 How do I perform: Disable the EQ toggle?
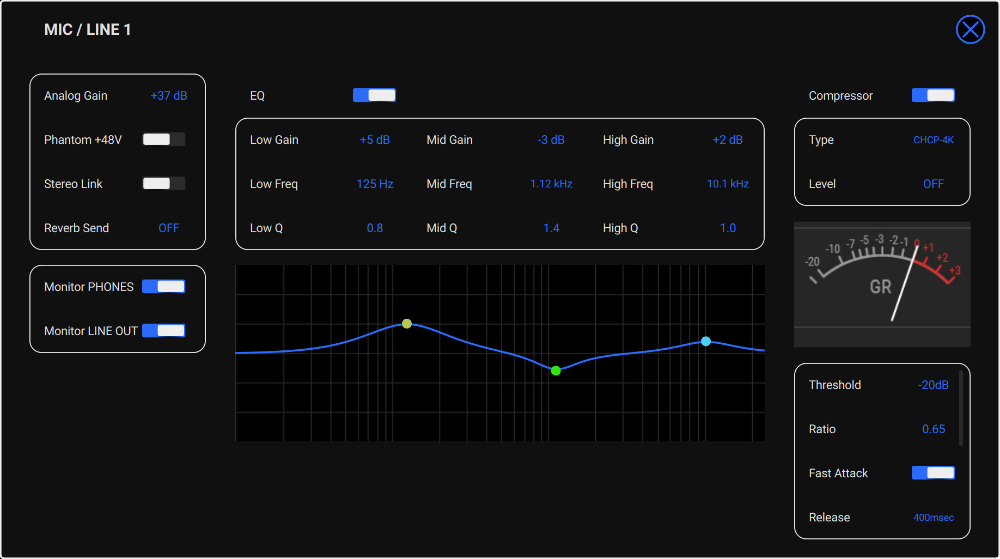click(374, 96)
